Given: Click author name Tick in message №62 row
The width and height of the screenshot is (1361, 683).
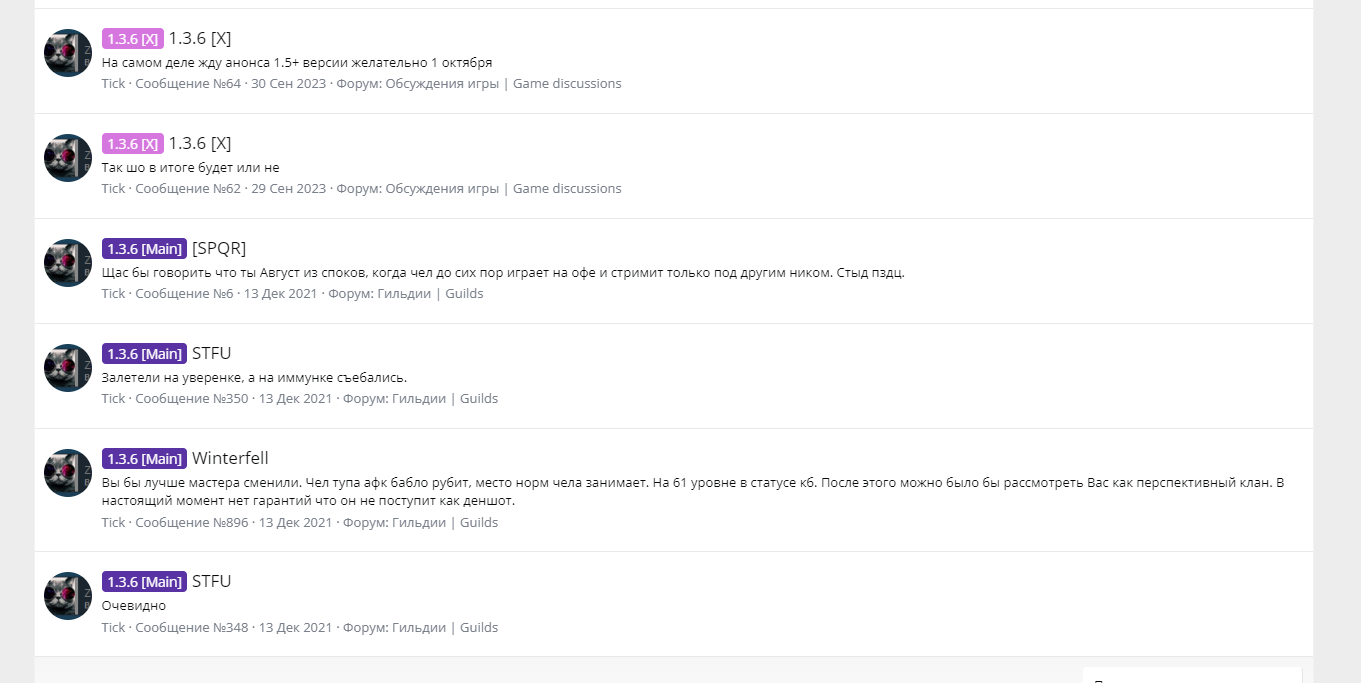Looking at the screenshot, I should 113,189.
